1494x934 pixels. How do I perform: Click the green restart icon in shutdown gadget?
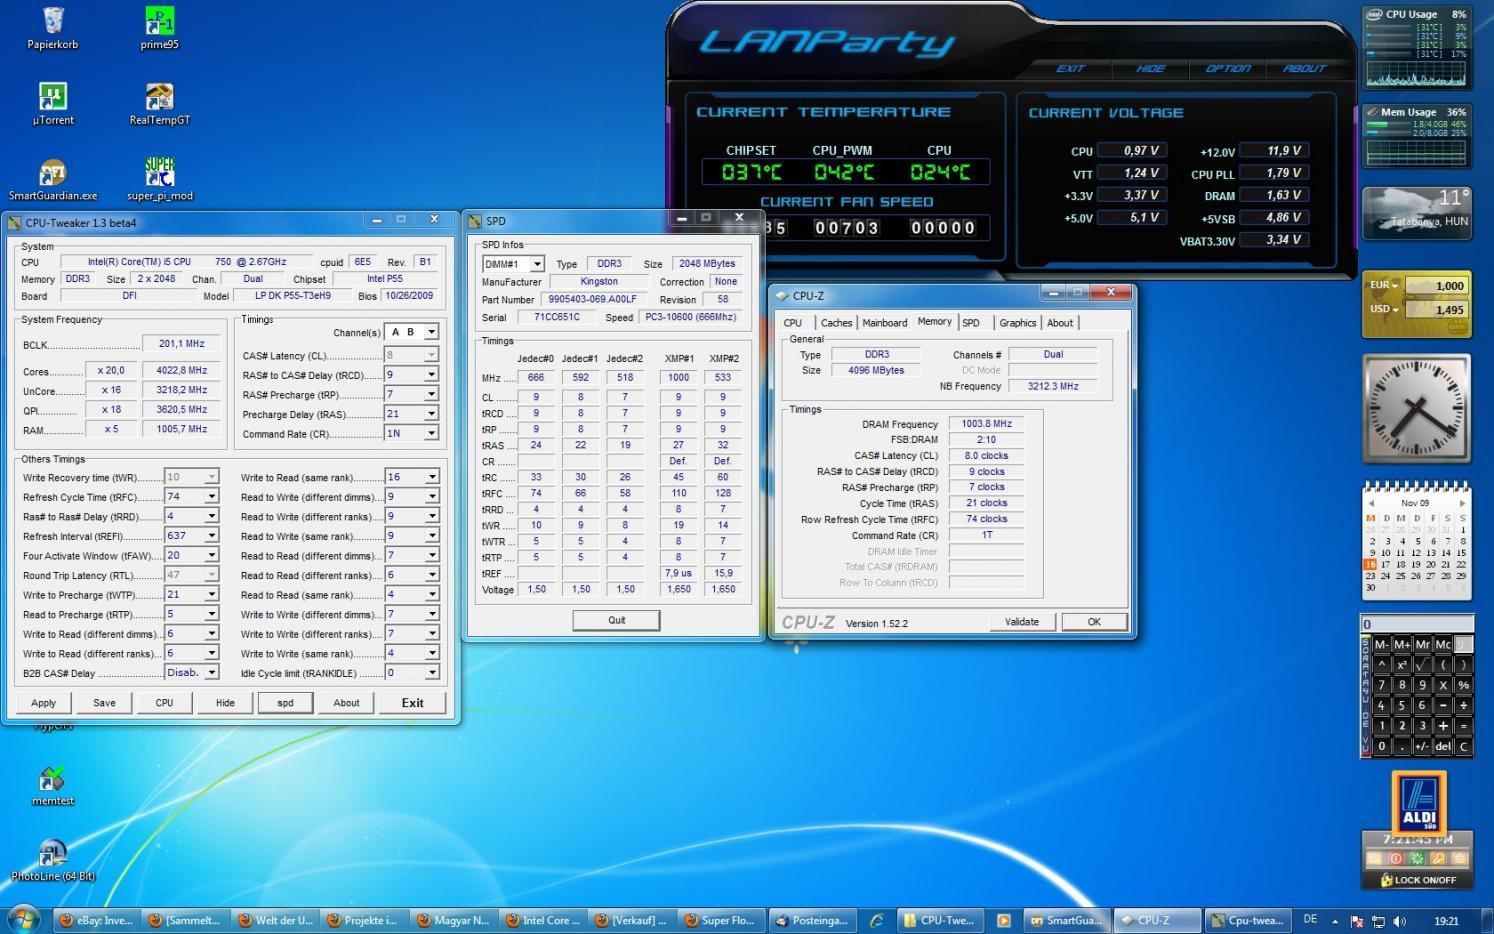pyautogui.click(x=1416, y=858)
